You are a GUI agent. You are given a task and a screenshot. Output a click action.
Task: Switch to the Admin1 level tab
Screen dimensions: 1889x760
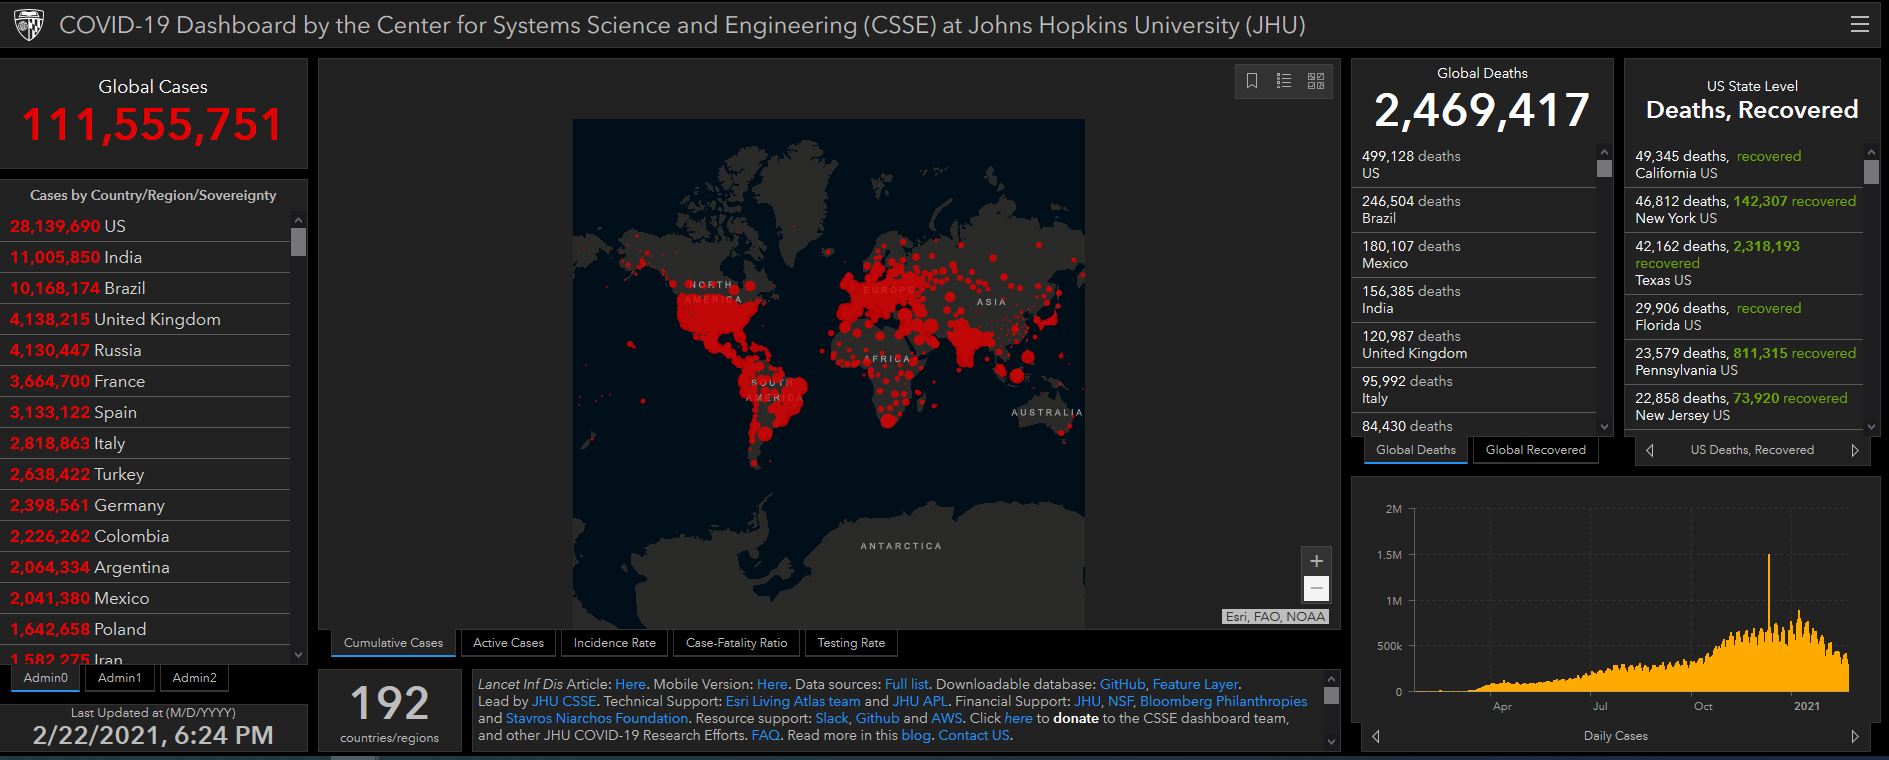click(120, 678)
